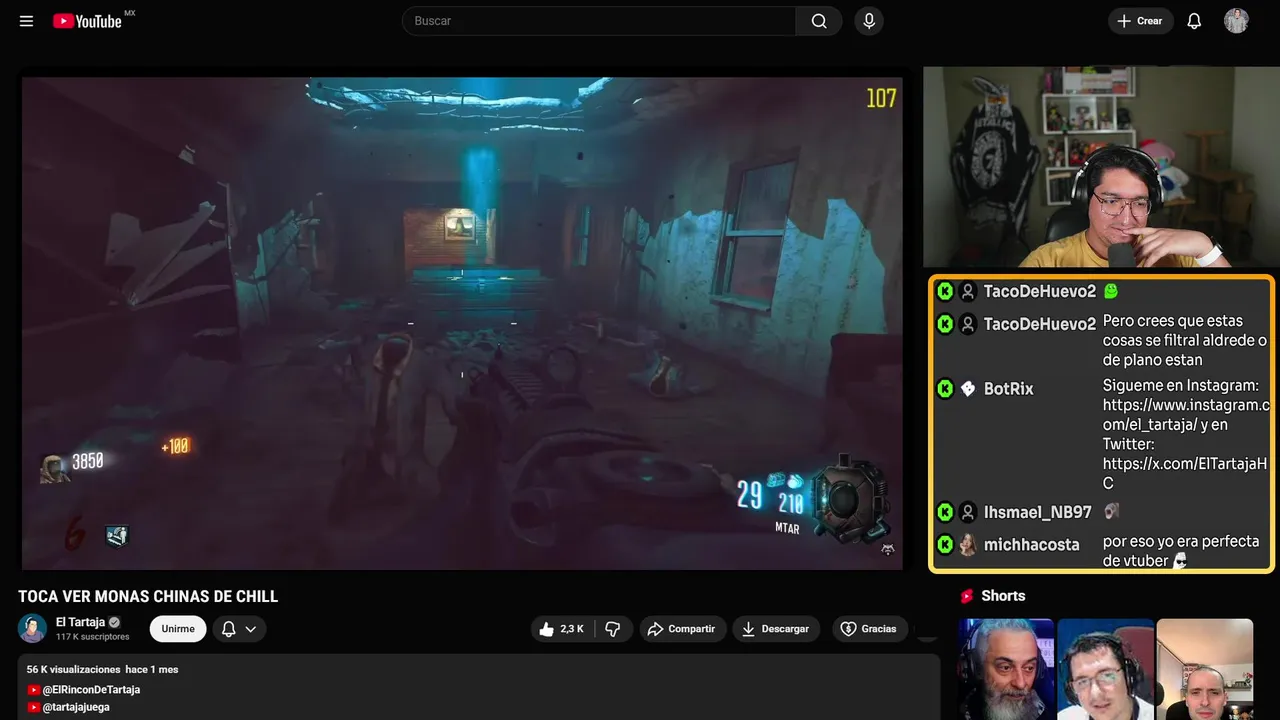Click the Gracias thanks button

click(x=869, y=629)
